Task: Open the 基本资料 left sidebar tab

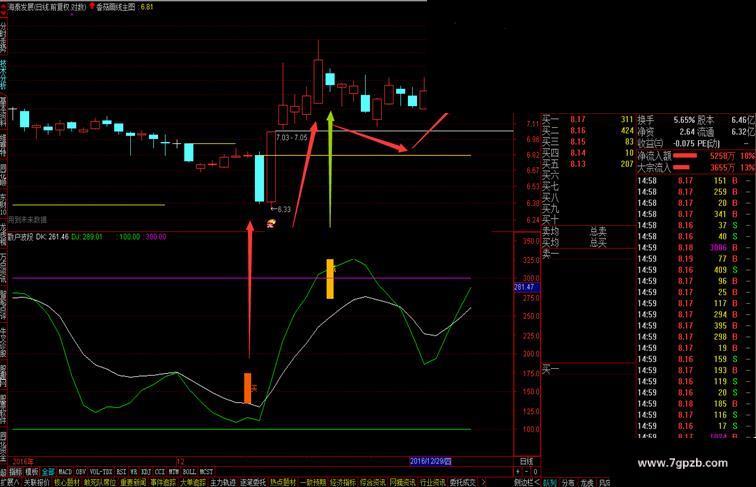Action: click(3, 112)
